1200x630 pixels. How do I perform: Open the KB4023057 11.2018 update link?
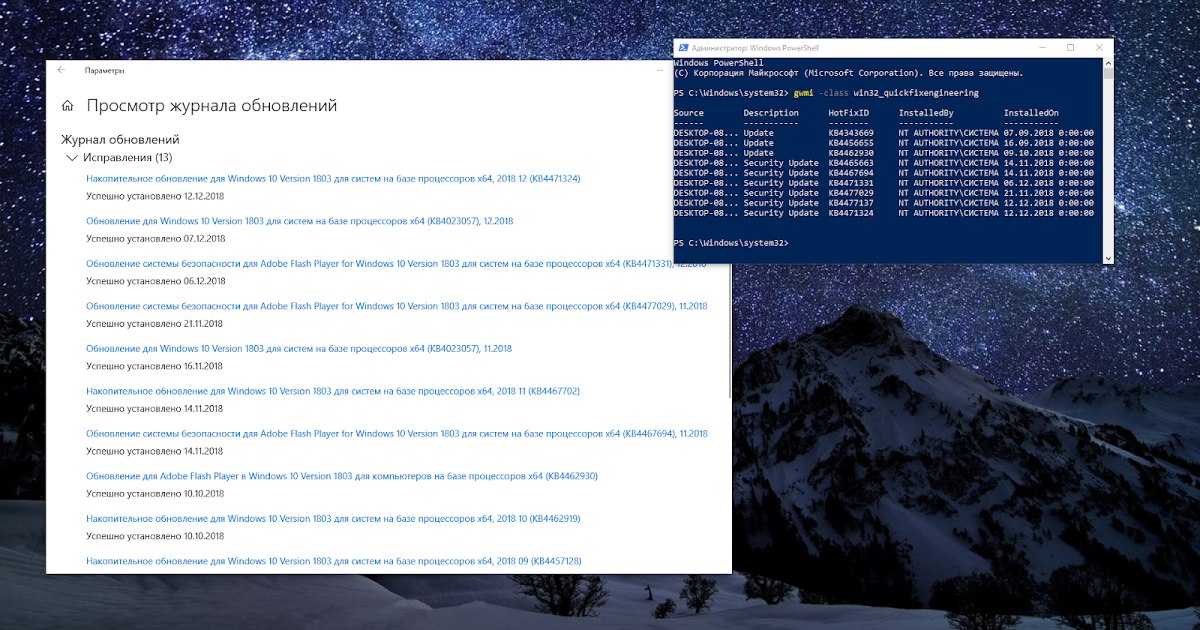click(x=299, y=348)
